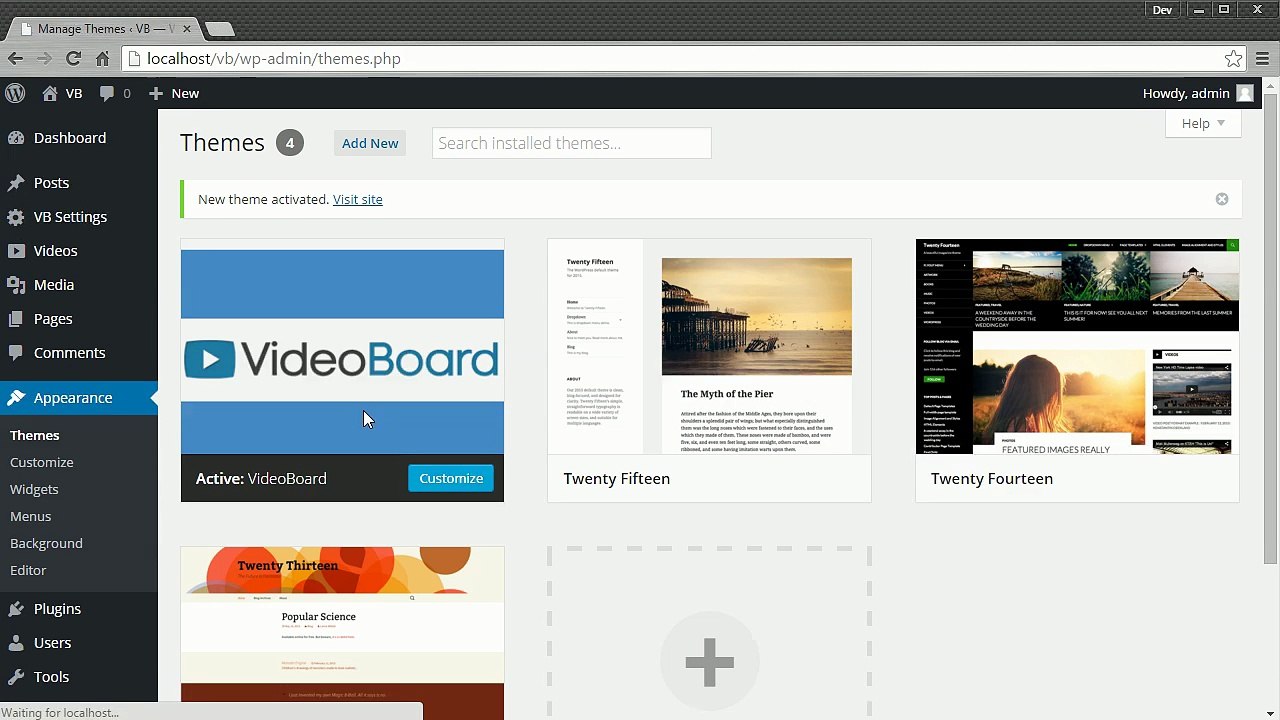Reload the page with the refresh icon
The width and height of the screenshot is (1280, 720).
click(73, 59)
